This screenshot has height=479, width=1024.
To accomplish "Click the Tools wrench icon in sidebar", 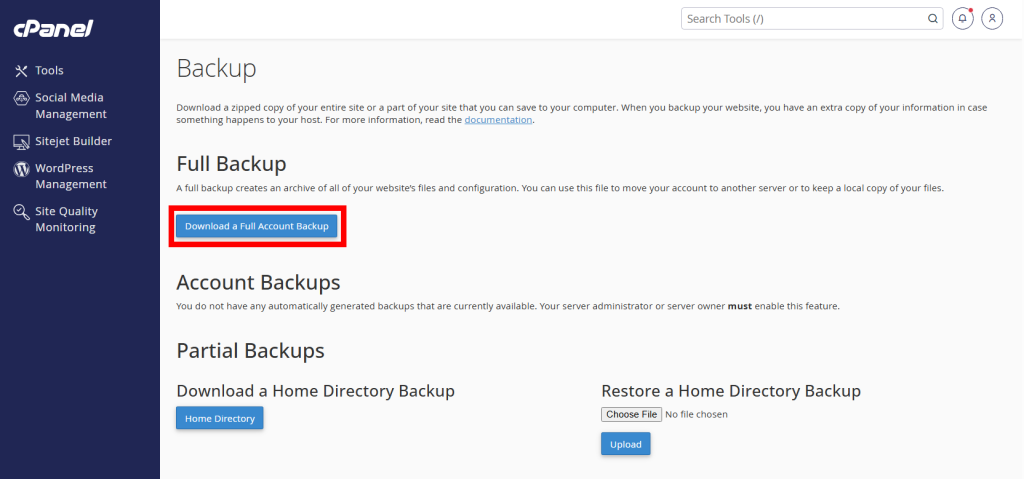I will tap(21, 71).
